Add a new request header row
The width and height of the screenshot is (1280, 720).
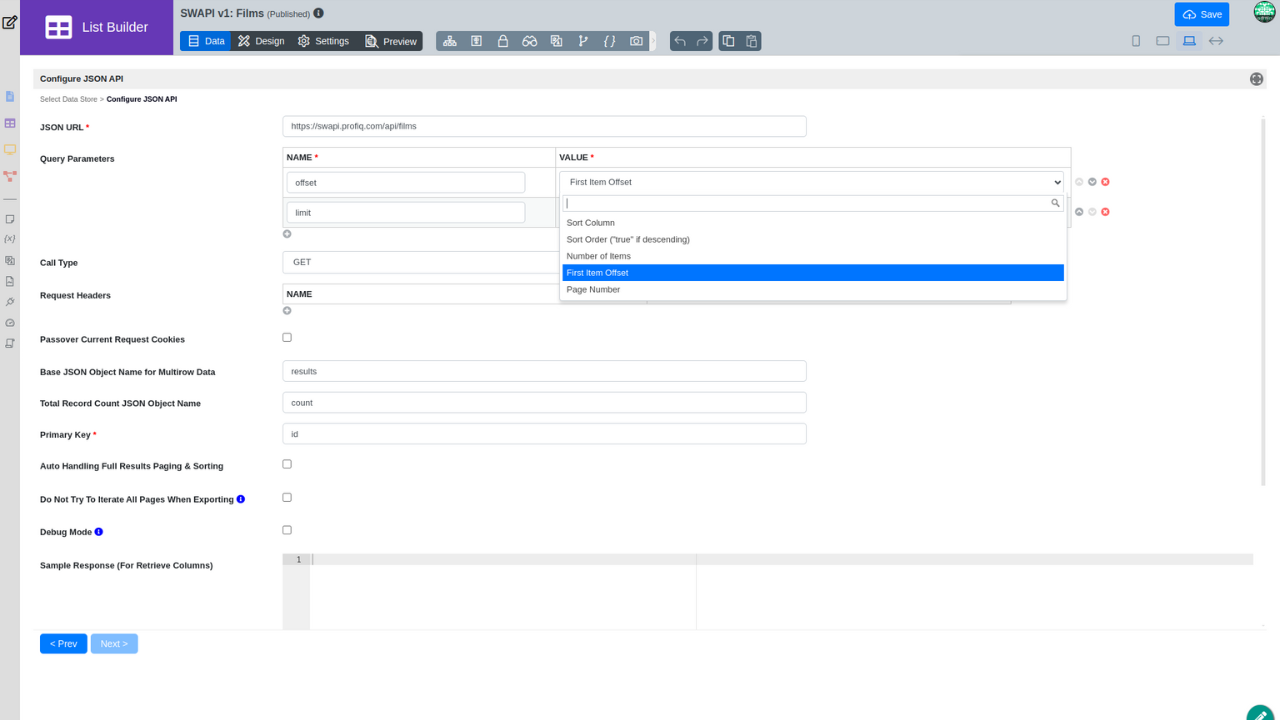[x=287, y=311]
